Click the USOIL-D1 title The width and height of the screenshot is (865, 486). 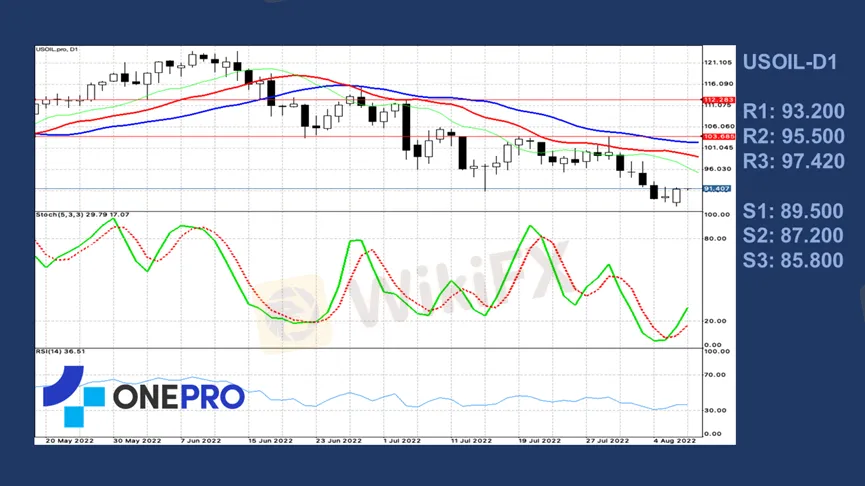pyautogui.click(x=789, y=62)
